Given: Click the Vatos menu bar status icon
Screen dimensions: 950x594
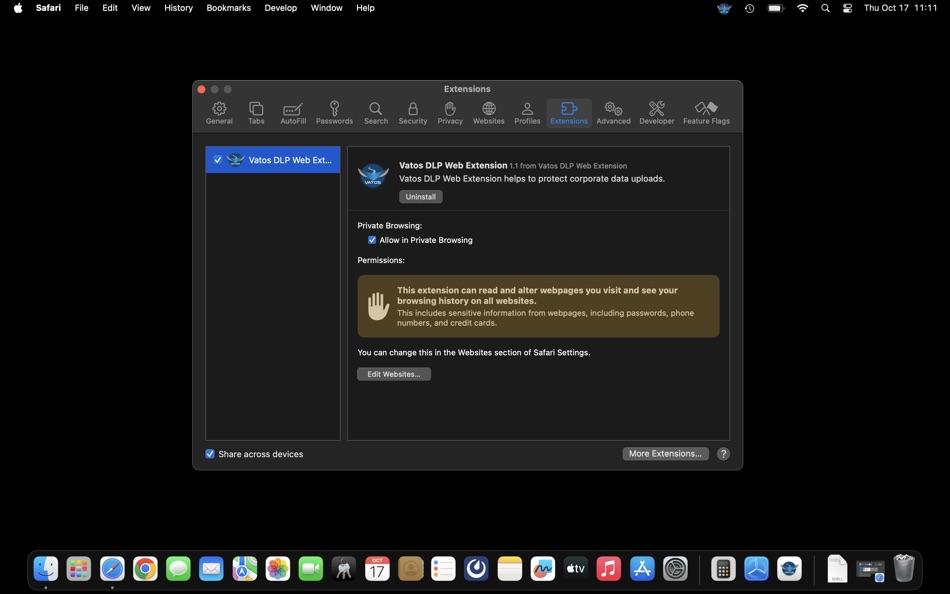Looking at the screenshot, I should tap(723, 8).
